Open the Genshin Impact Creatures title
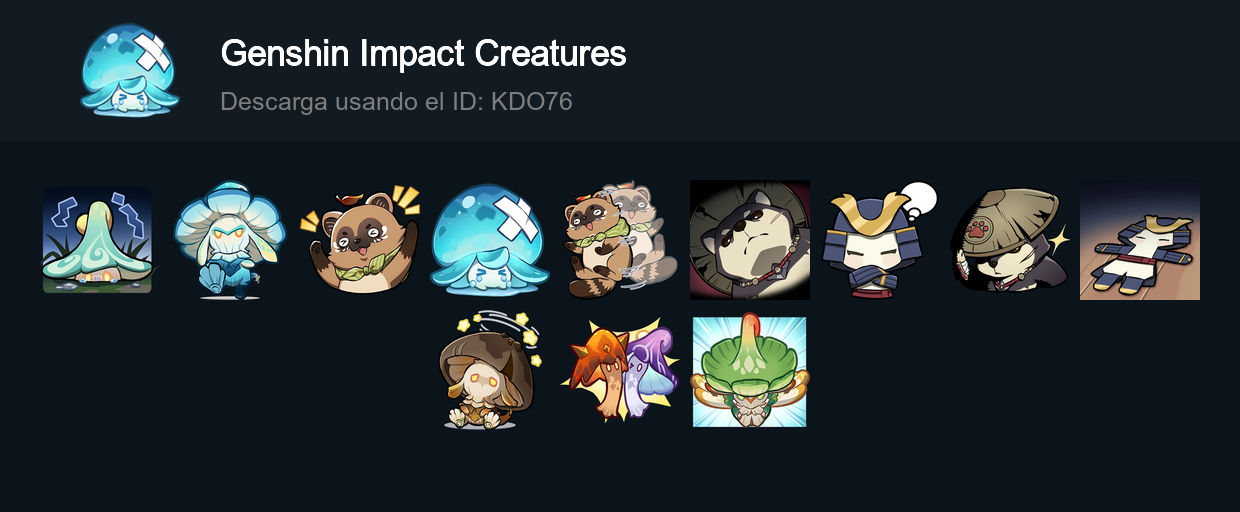This screenshot has width=1240, height=512. [423, 54]
